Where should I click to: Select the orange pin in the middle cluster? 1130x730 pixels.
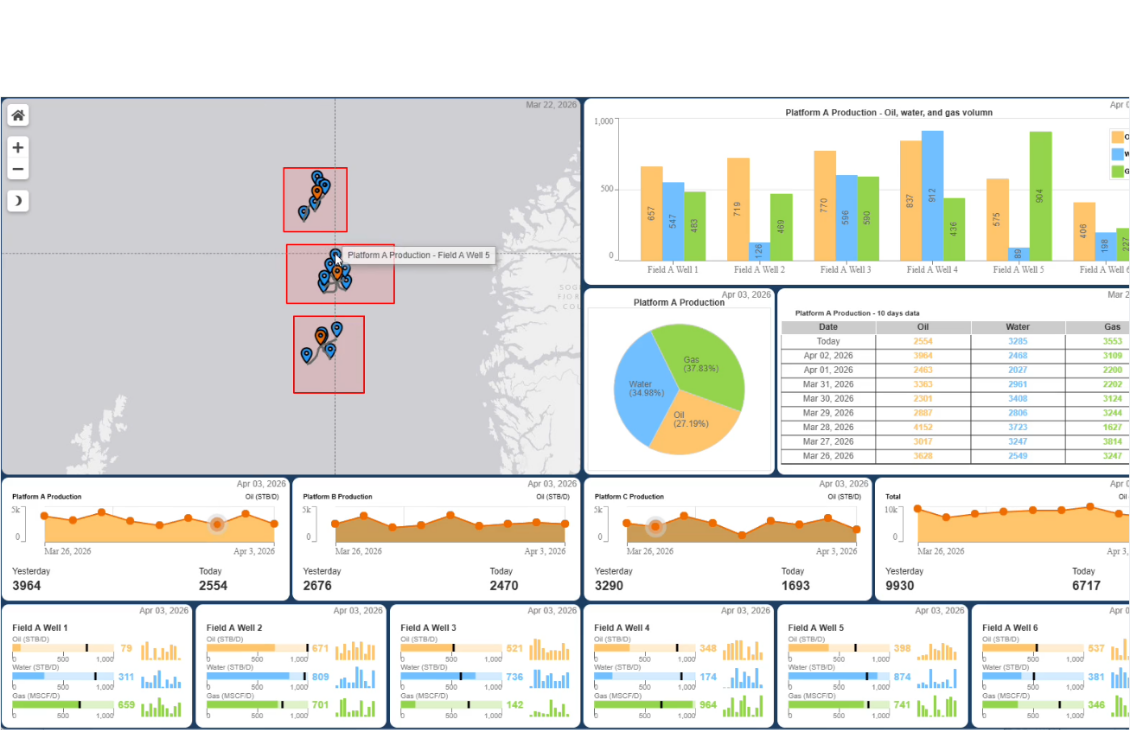pos(337,272)
